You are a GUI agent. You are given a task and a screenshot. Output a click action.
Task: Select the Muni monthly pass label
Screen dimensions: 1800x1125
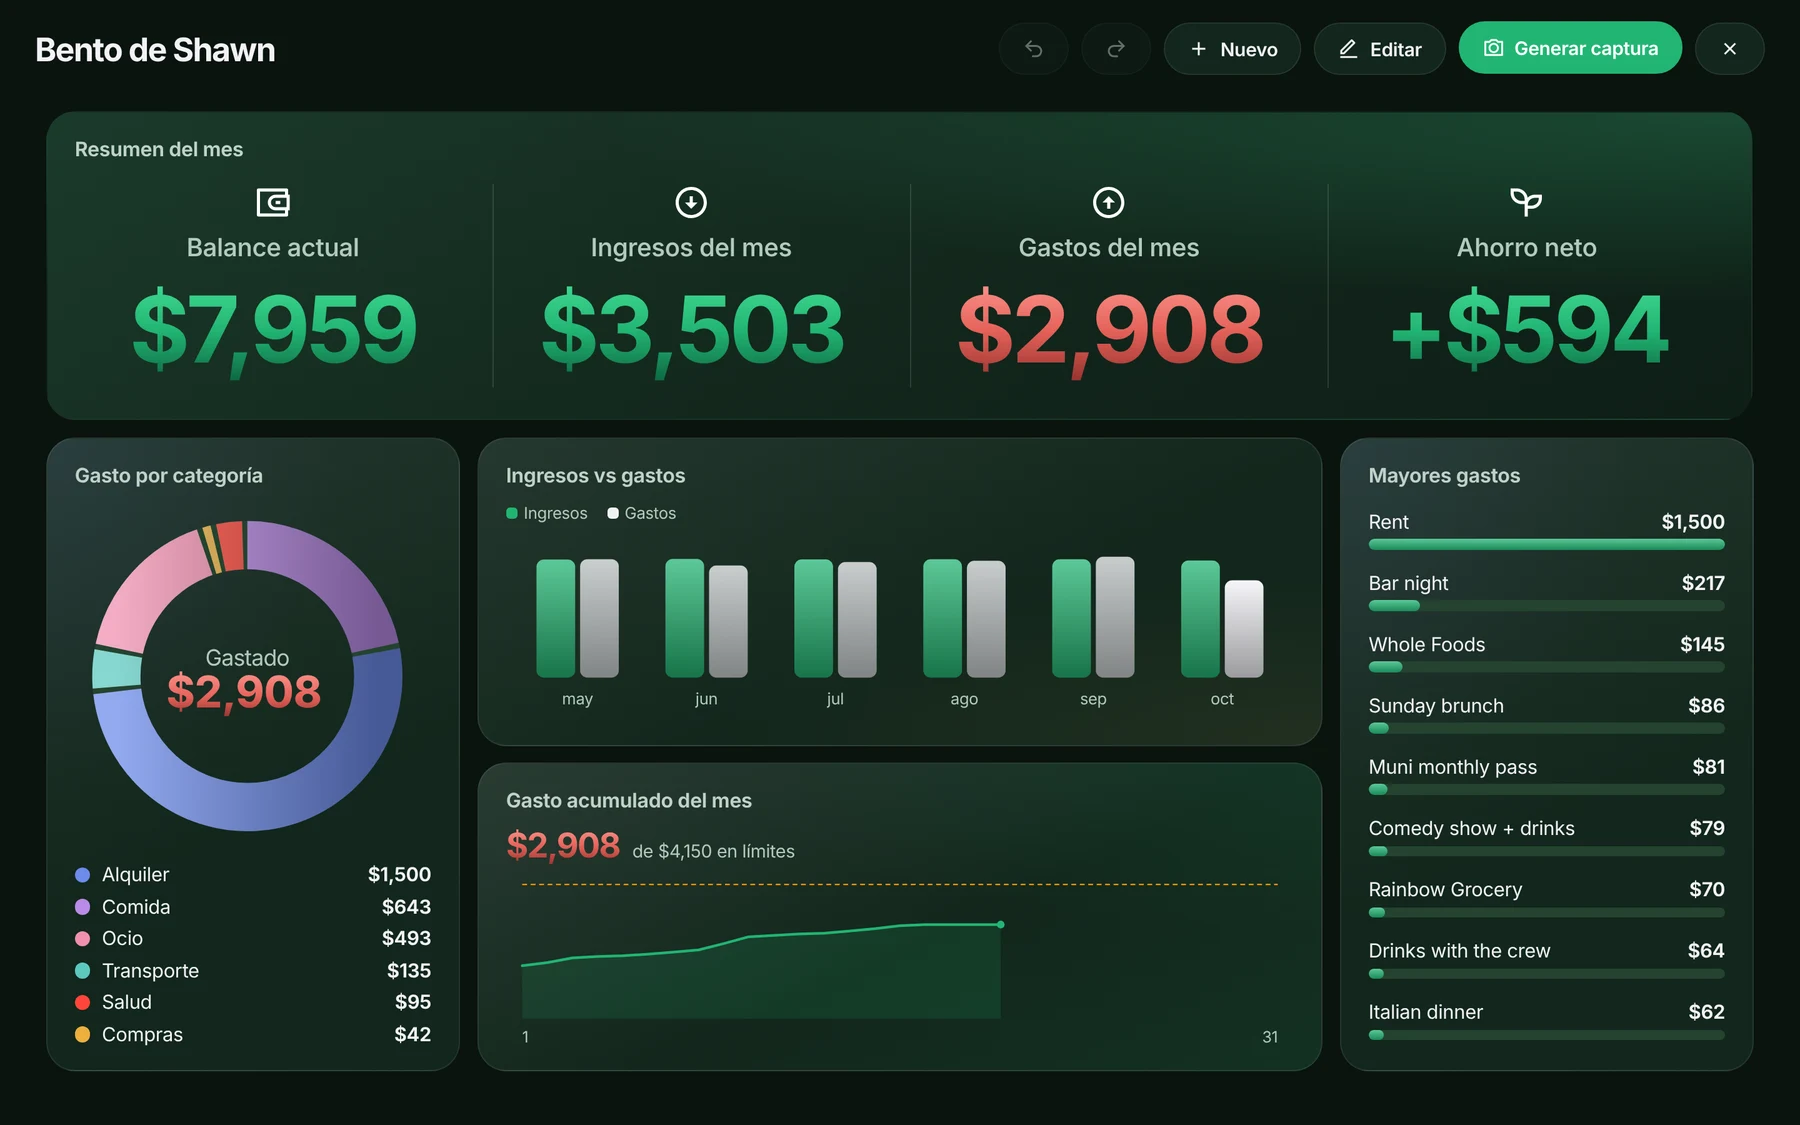tap(1453, 767)
